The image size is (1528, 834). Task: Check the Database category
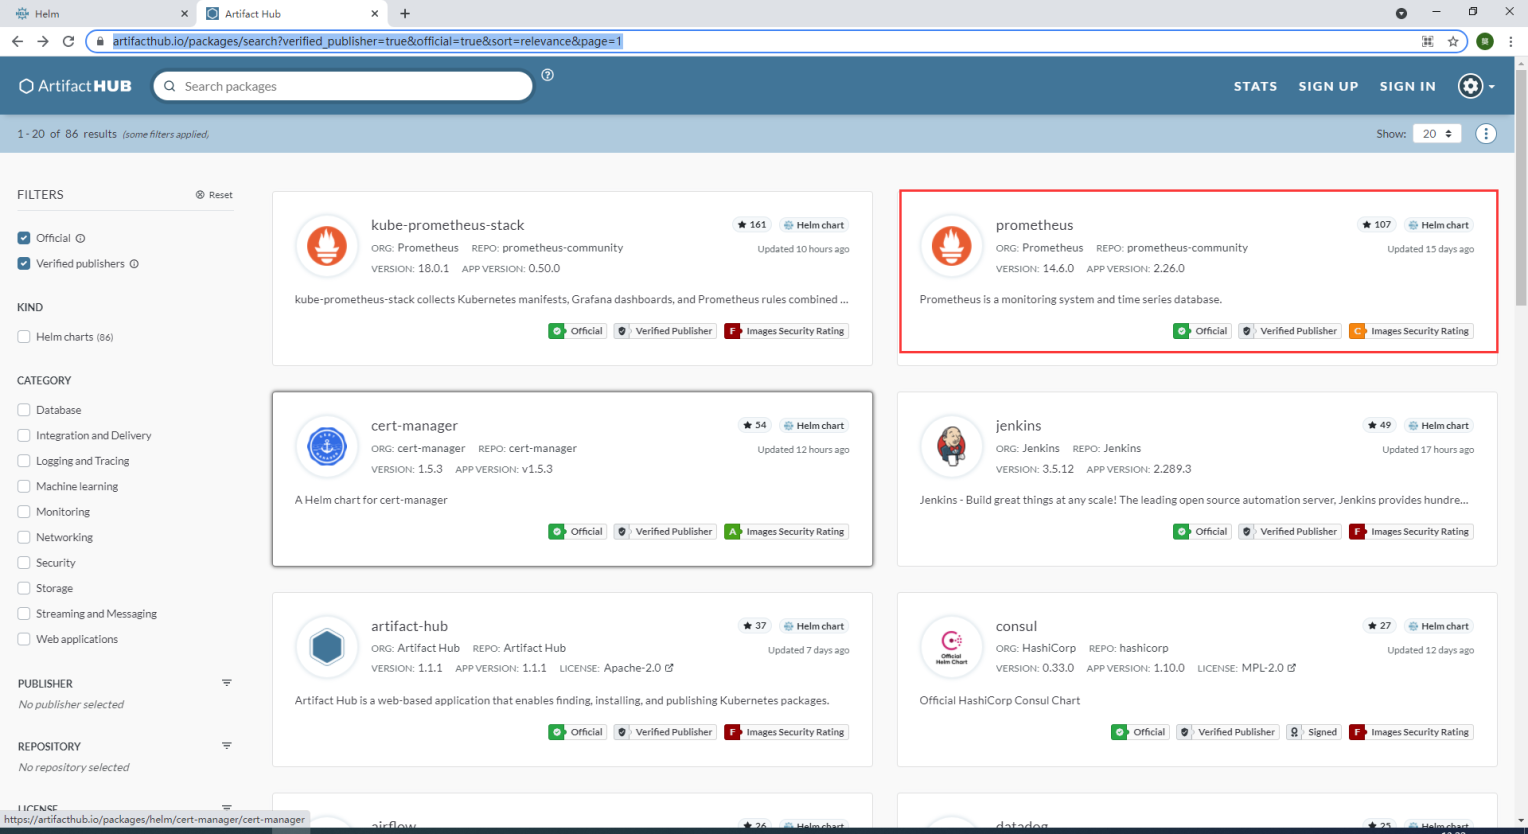pyautogui.click(x=24, y=410)
